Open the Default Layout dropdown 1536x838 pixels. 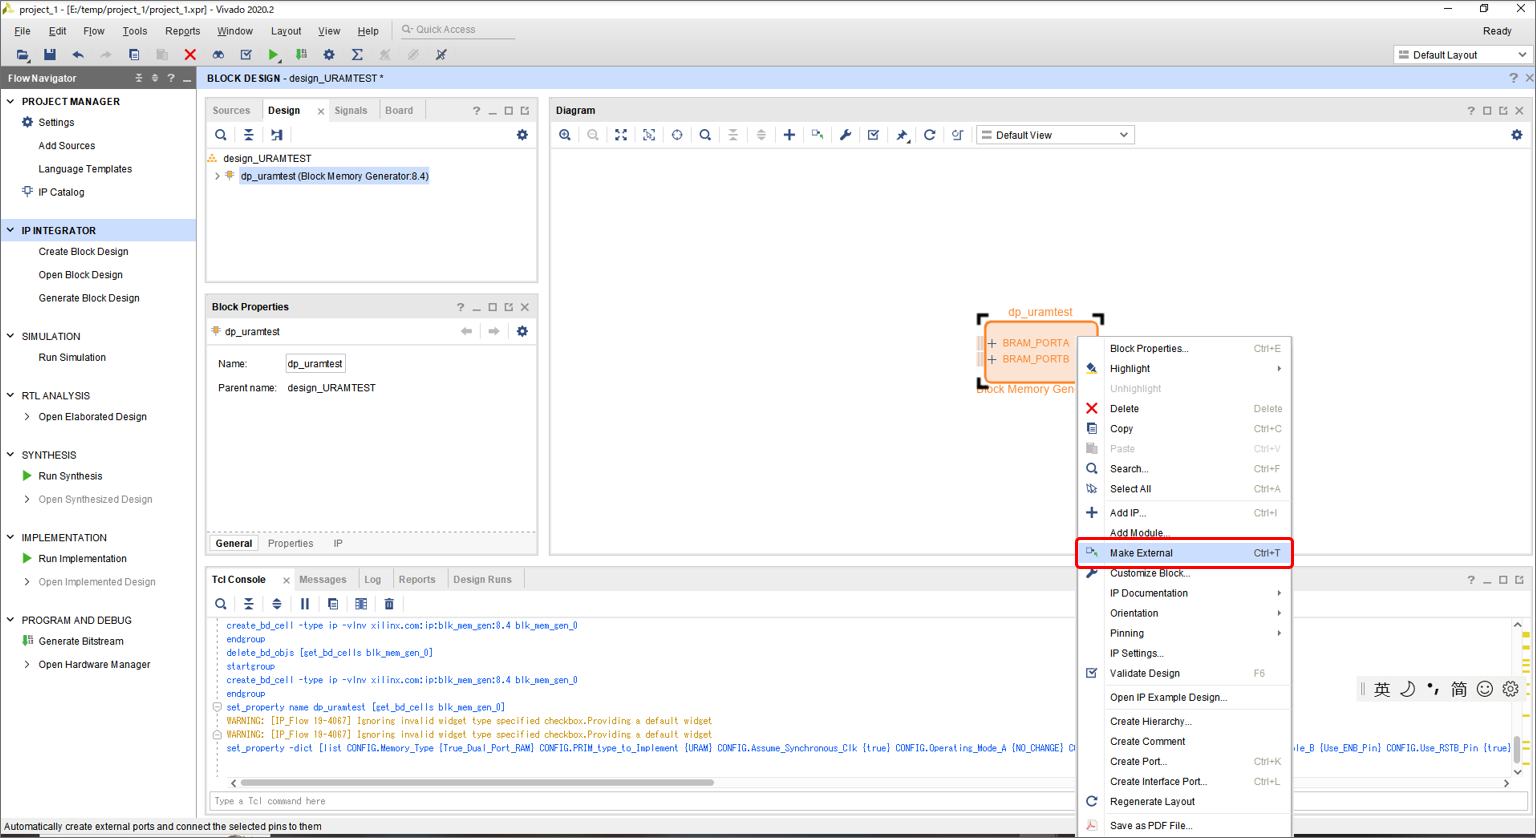tap(1462, 55)
